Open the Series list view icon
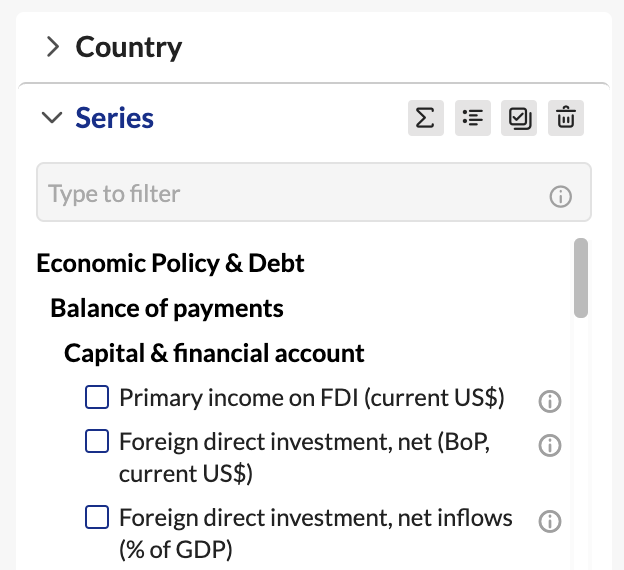Image resolution: width=624 pixels, height=570 pixels. coord(473,118)
